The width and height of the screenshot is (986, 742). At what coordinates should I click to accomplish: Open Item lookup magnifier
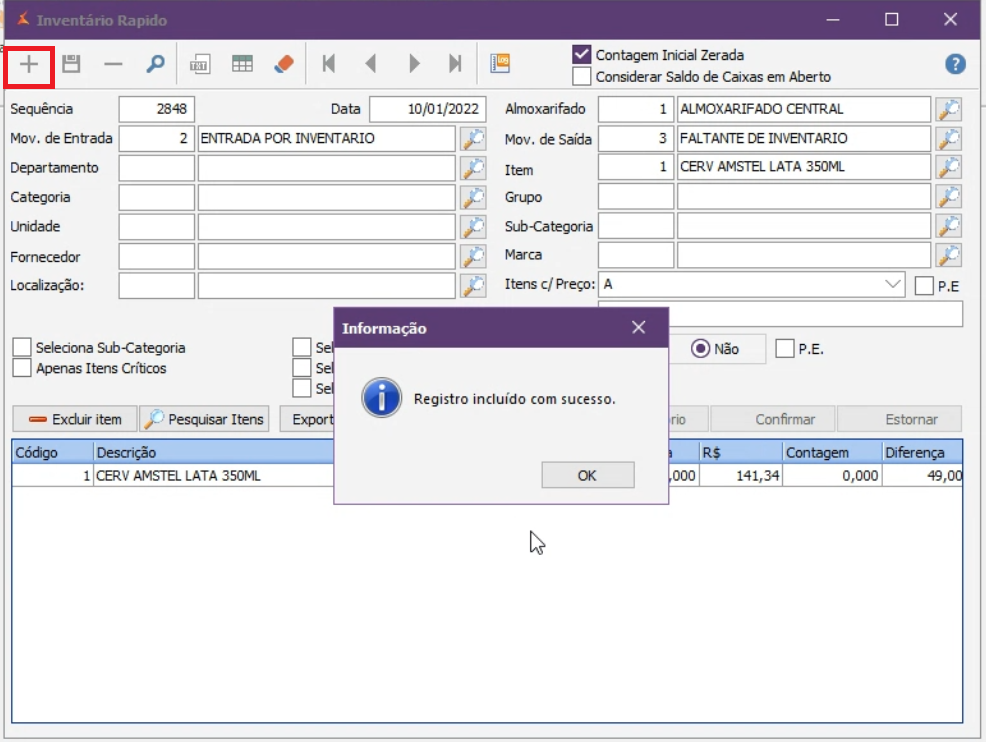click(949, 167)
